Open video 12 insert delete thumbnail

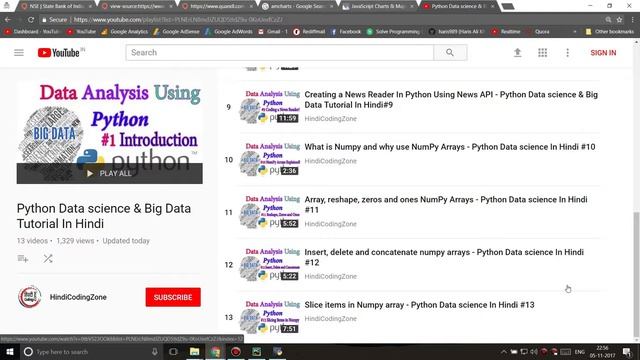pos(269,264)
